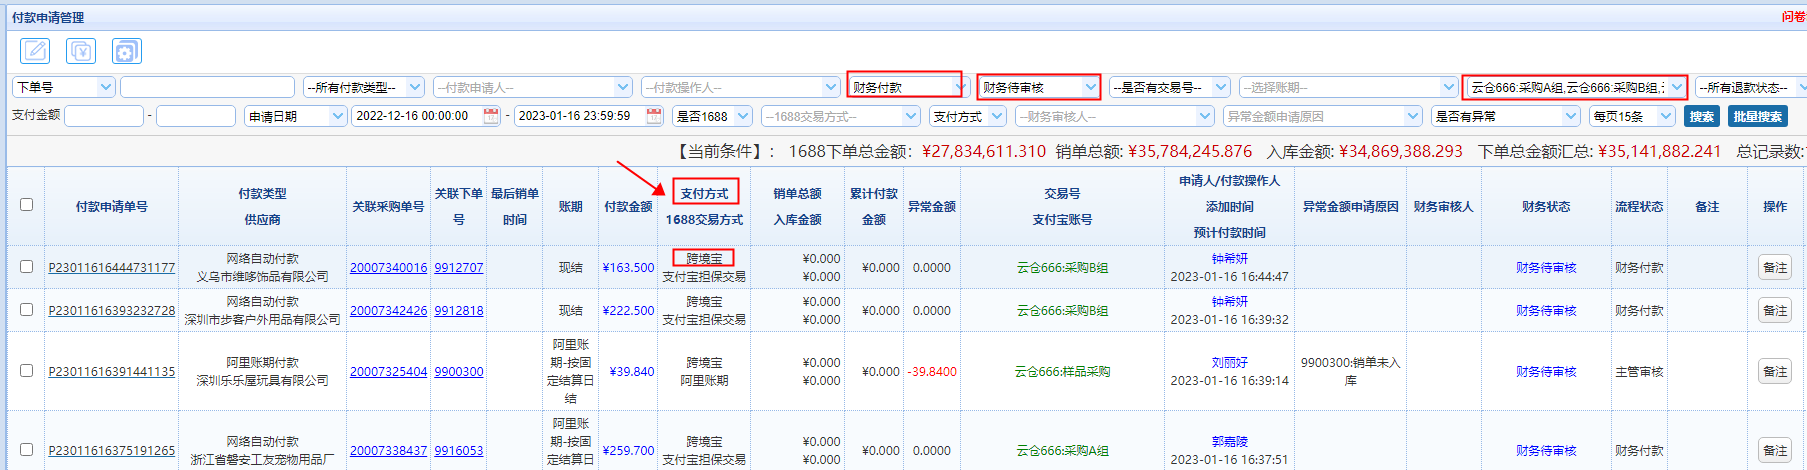Click the 搜索 search button
Viewport: 1807px width, 470px height.
(x=1701, y=116)
